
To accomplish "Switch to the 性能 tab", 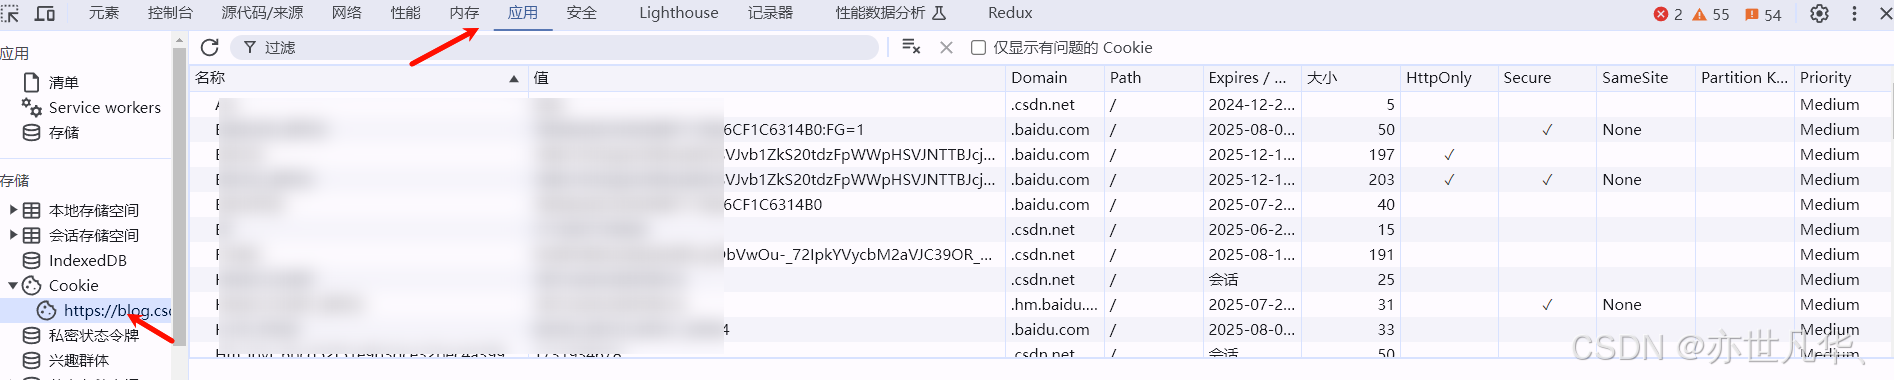I will pyautogui.click(x=405, y=13).
